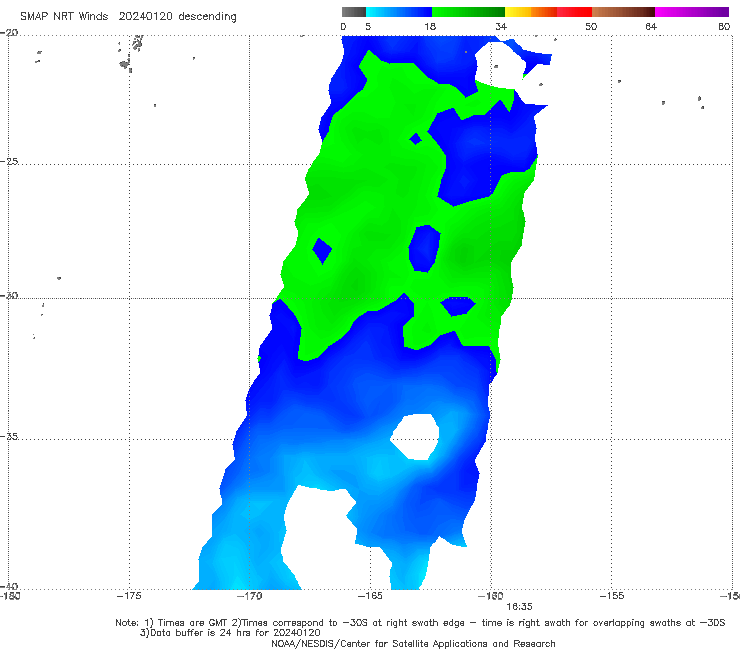The image size is (740, 650).
Task: Click the title text 'SMAP NRT Winds'
Action: click(x=64, y=16)
